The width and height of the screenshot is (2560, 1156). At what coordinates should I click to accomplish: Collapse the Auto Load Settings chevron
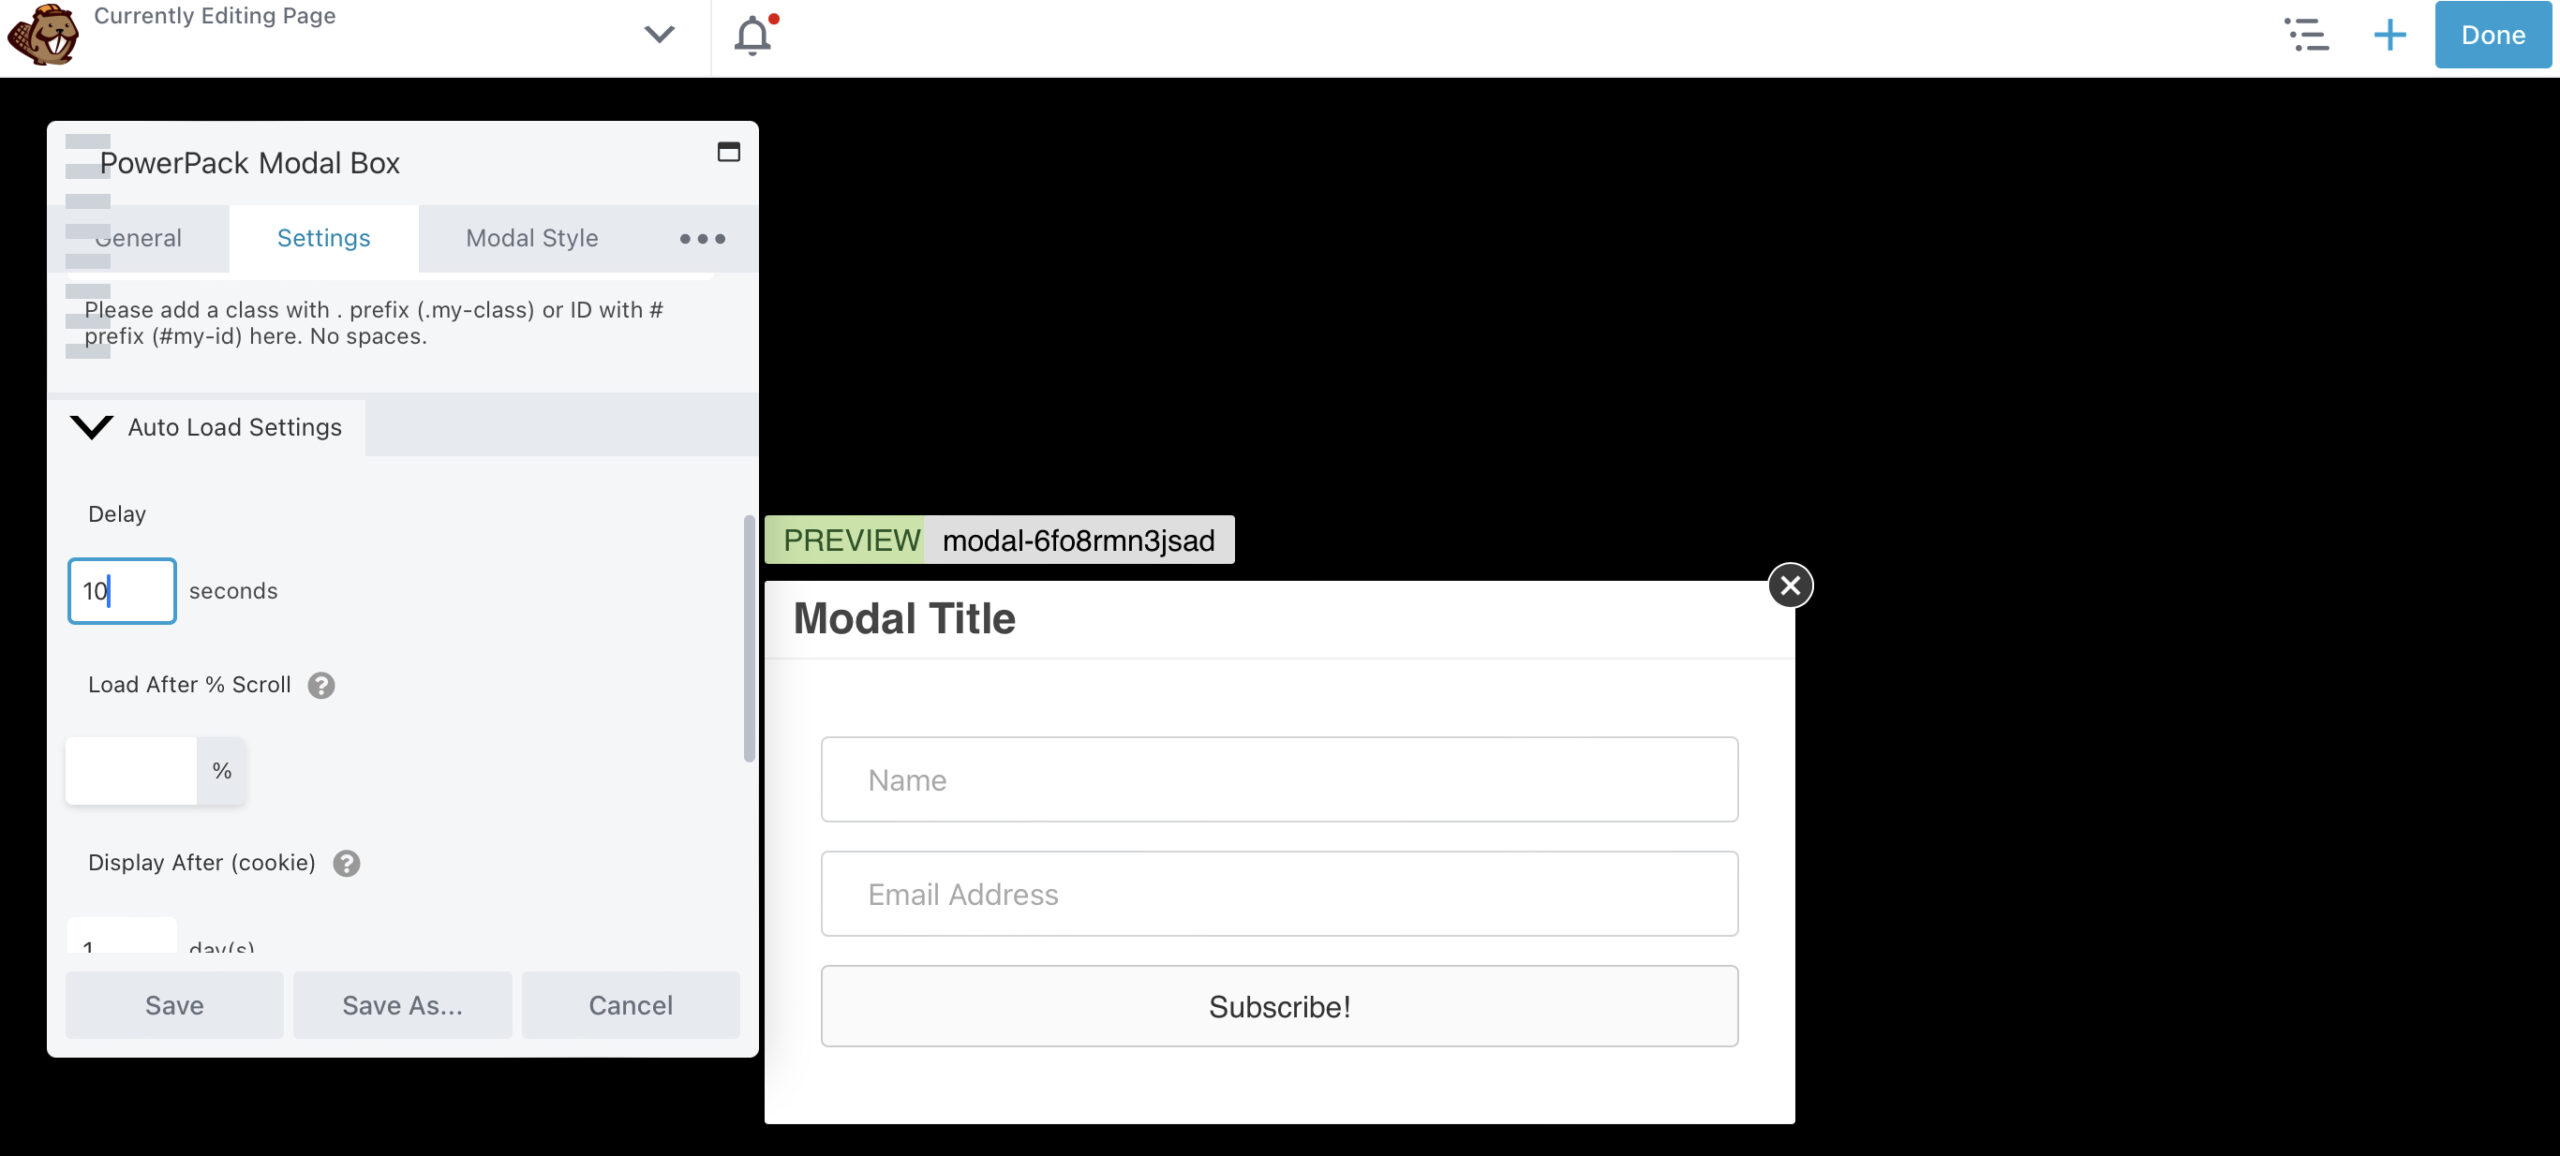(x=91, y=426)
